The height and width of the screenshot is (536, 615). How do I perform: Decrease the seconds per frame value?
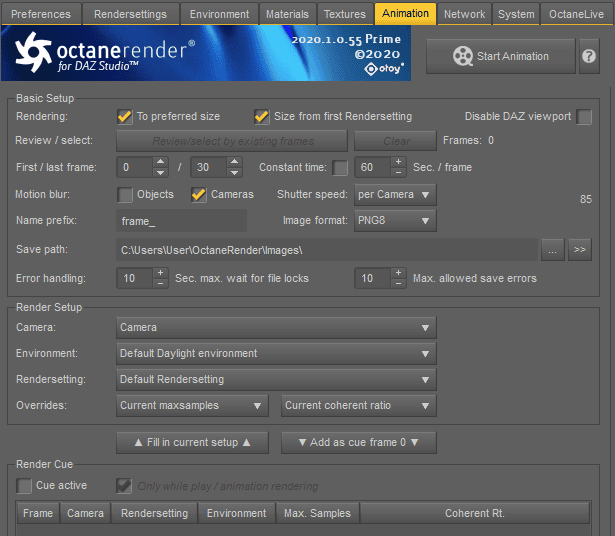tap(397, 172)
